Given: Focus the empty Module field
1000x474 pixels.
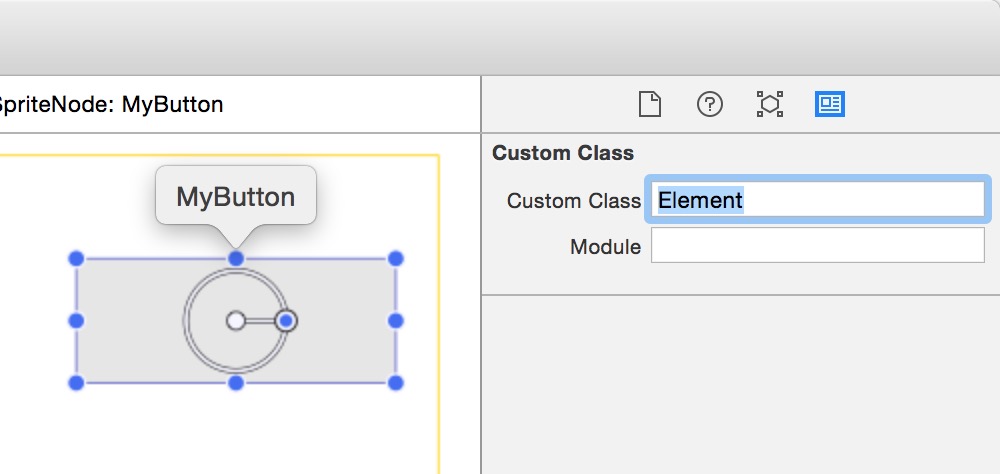Looking at the screenshot, I should (817, 245).
